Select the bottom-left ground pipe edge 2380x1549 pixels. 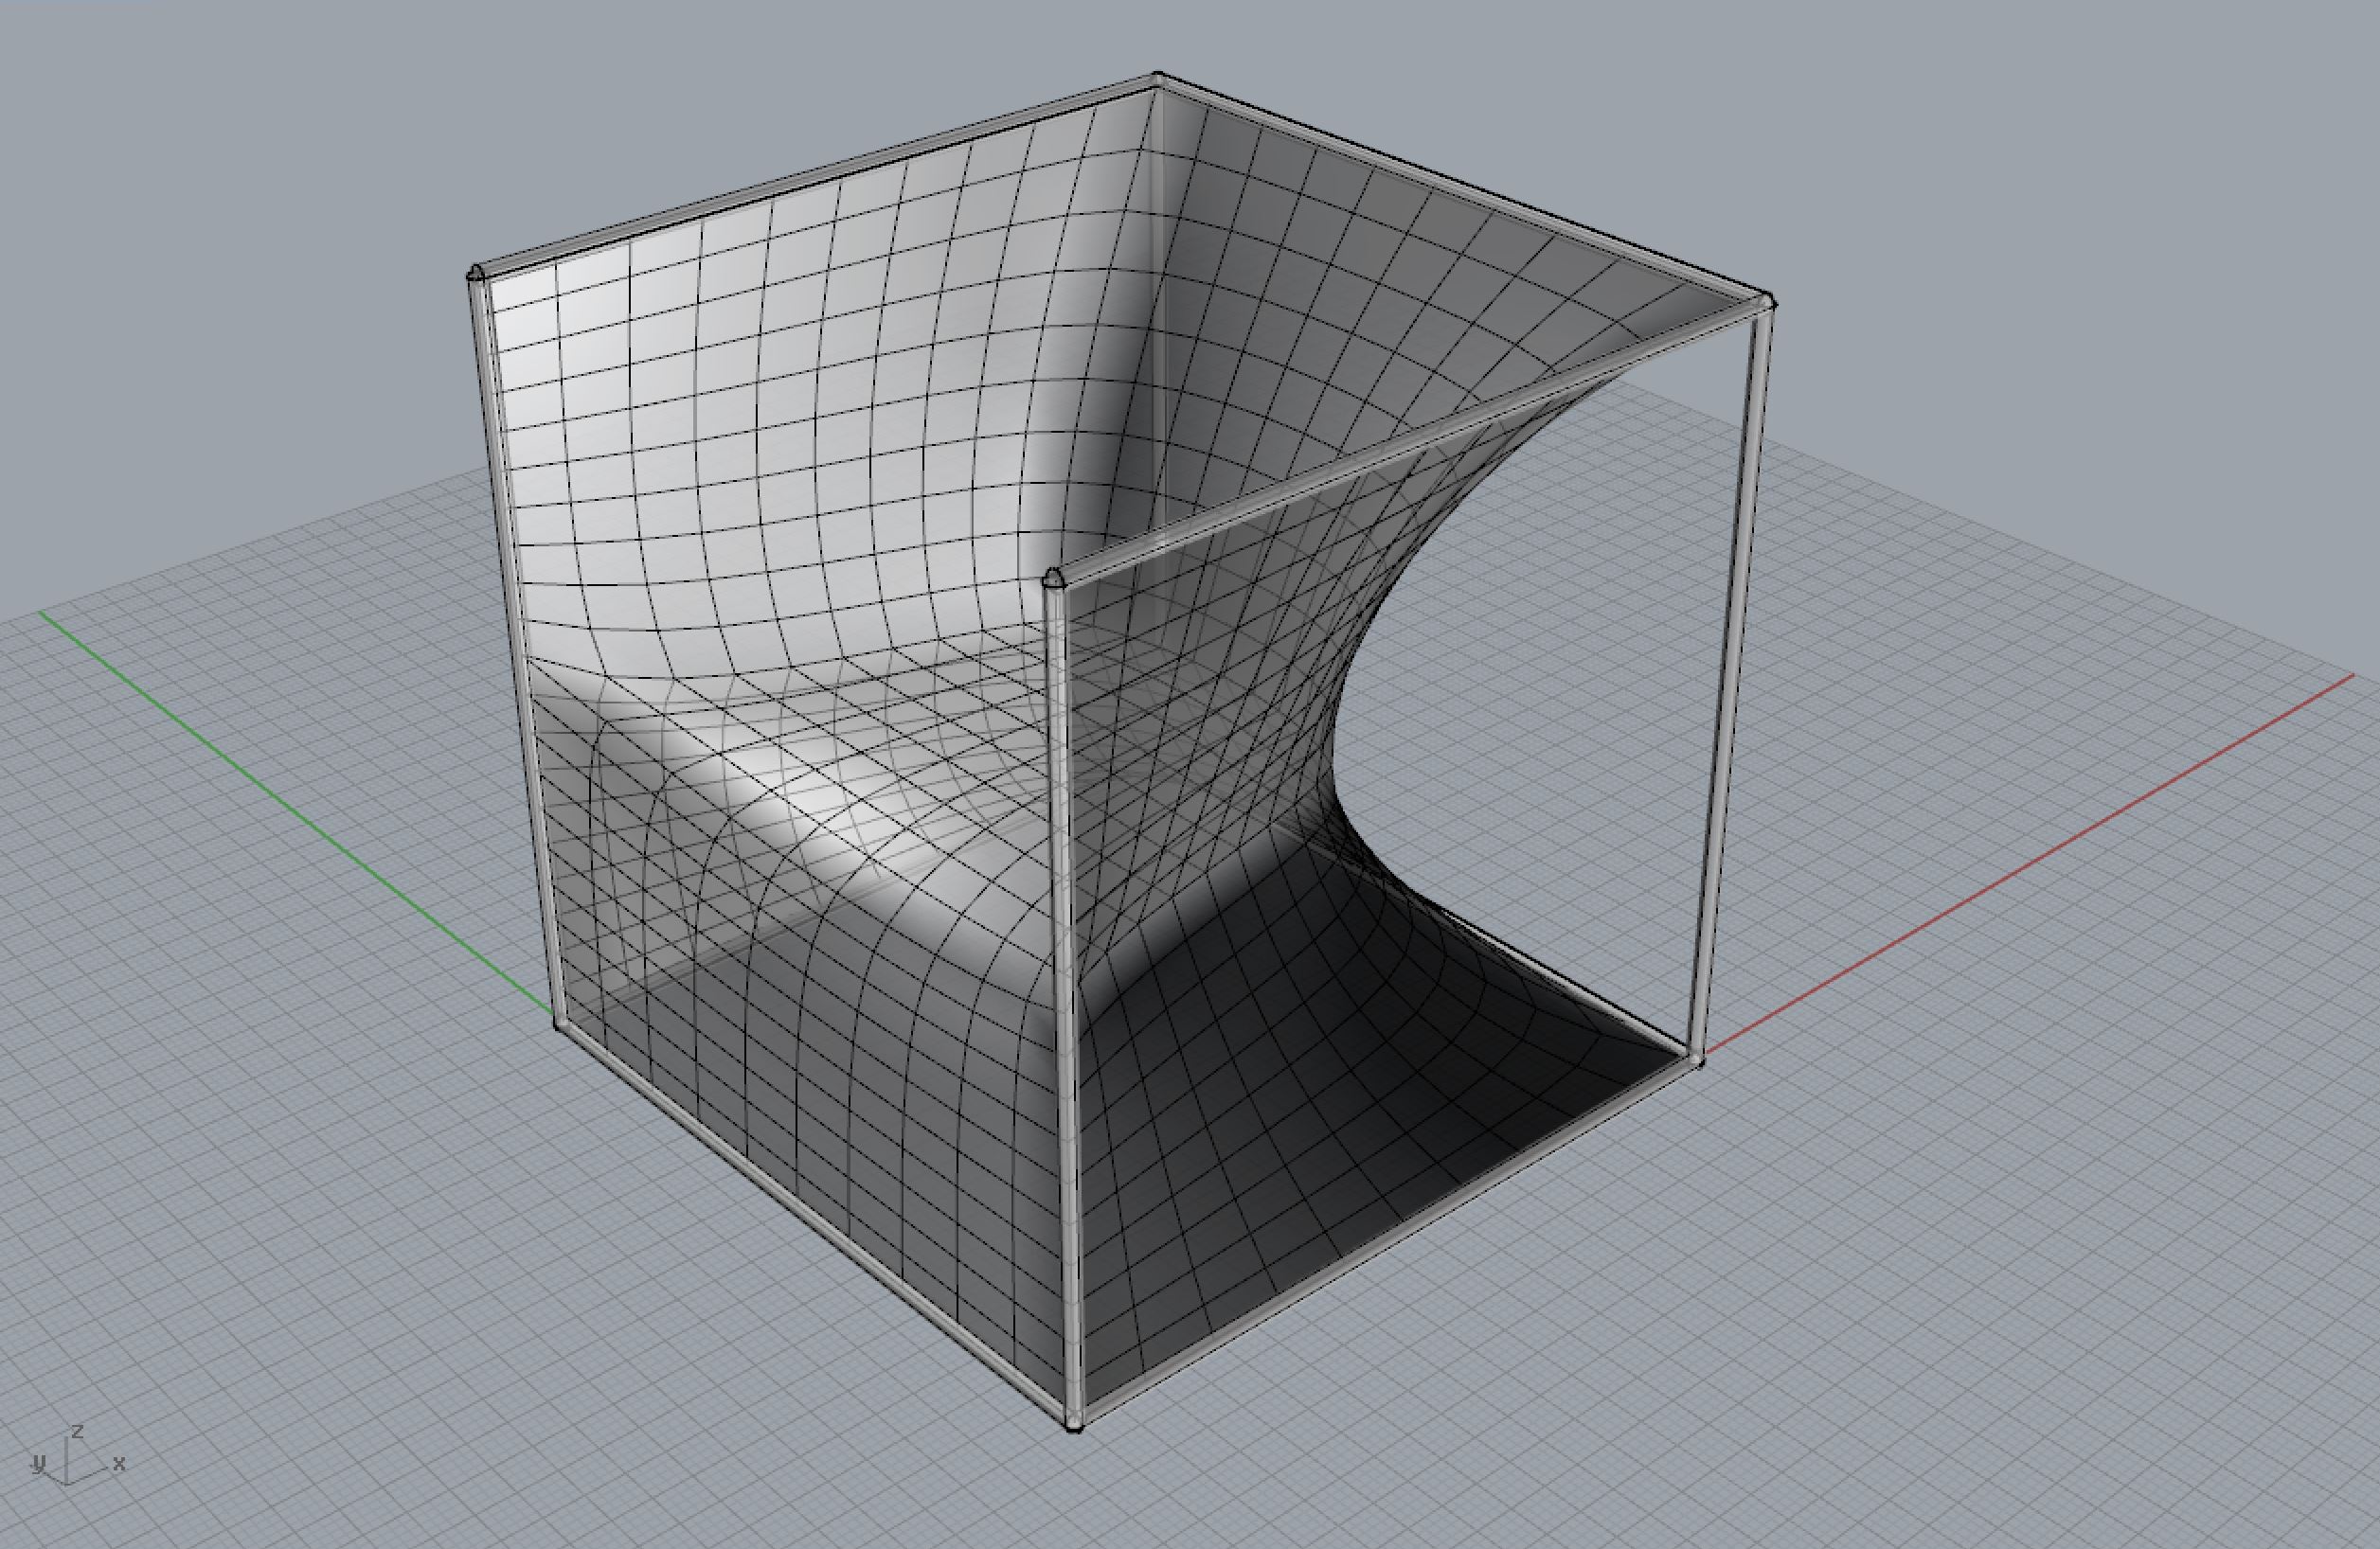click(x=815, y=1220)
